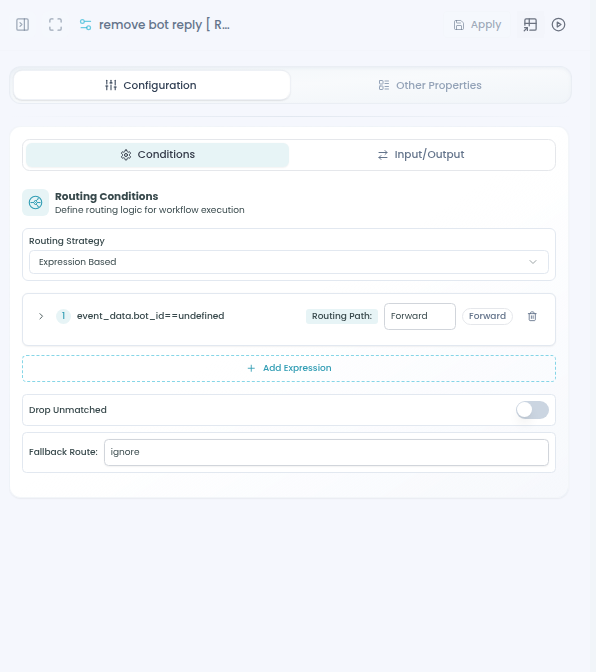Click the fullscreen expand icon
Screen dimensions: 596x672
point(56,24)
